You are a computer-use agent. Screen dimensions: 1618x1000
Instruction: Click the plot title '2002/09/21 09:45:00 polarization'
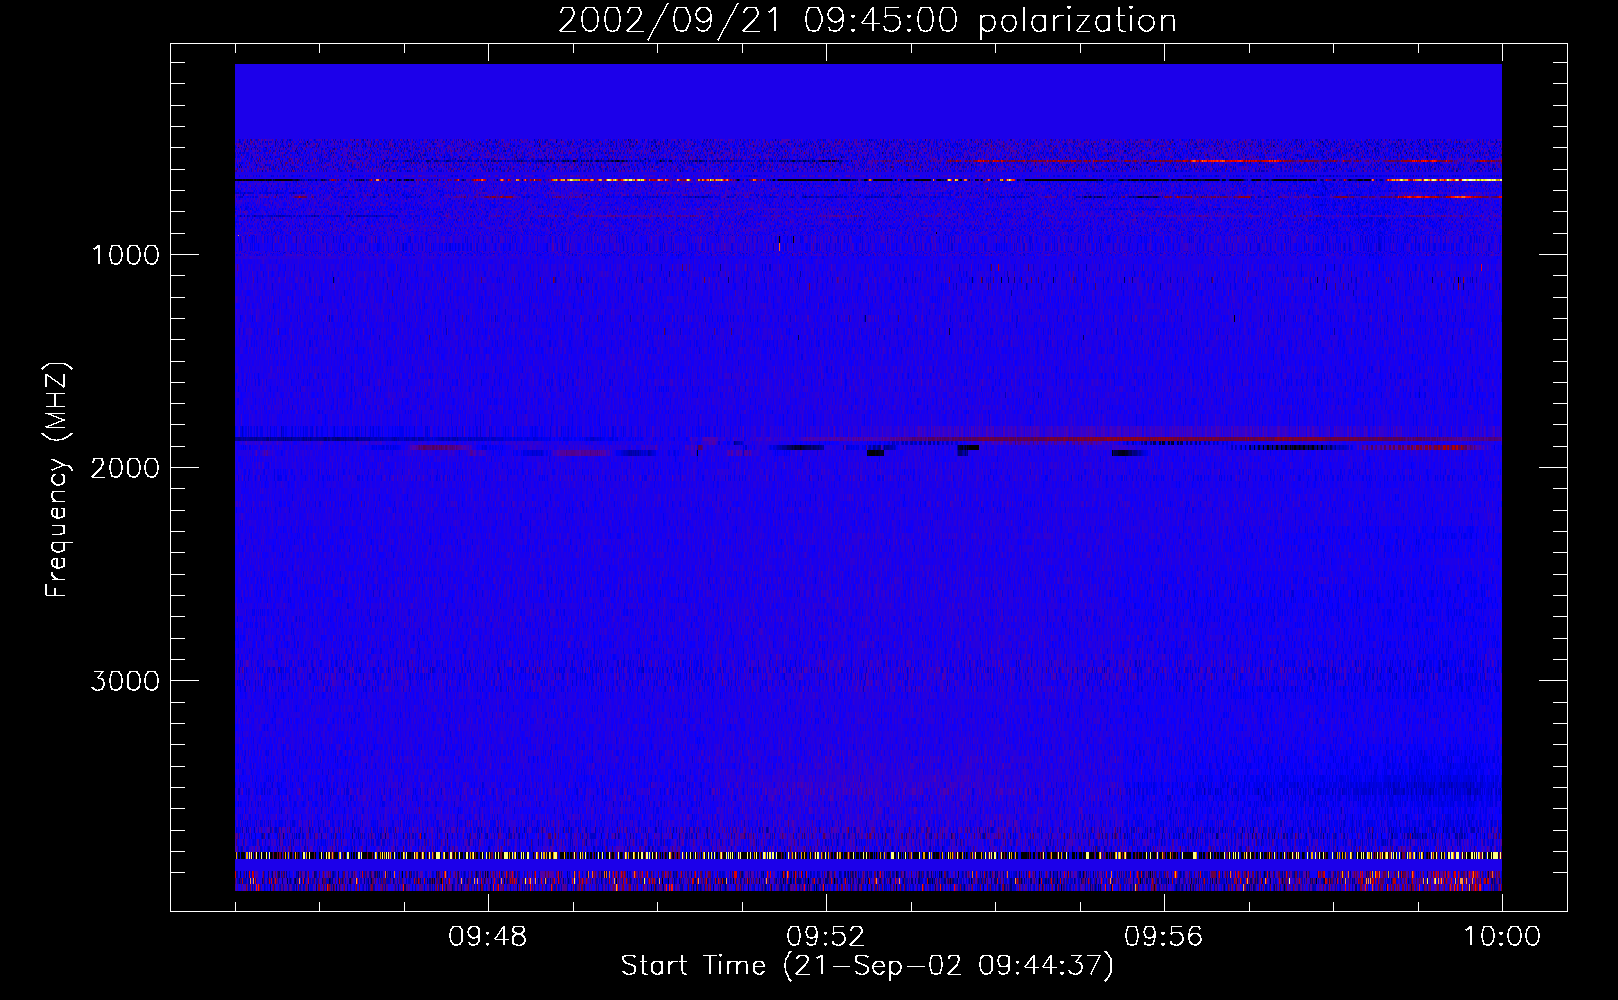(x=867, y=21)
